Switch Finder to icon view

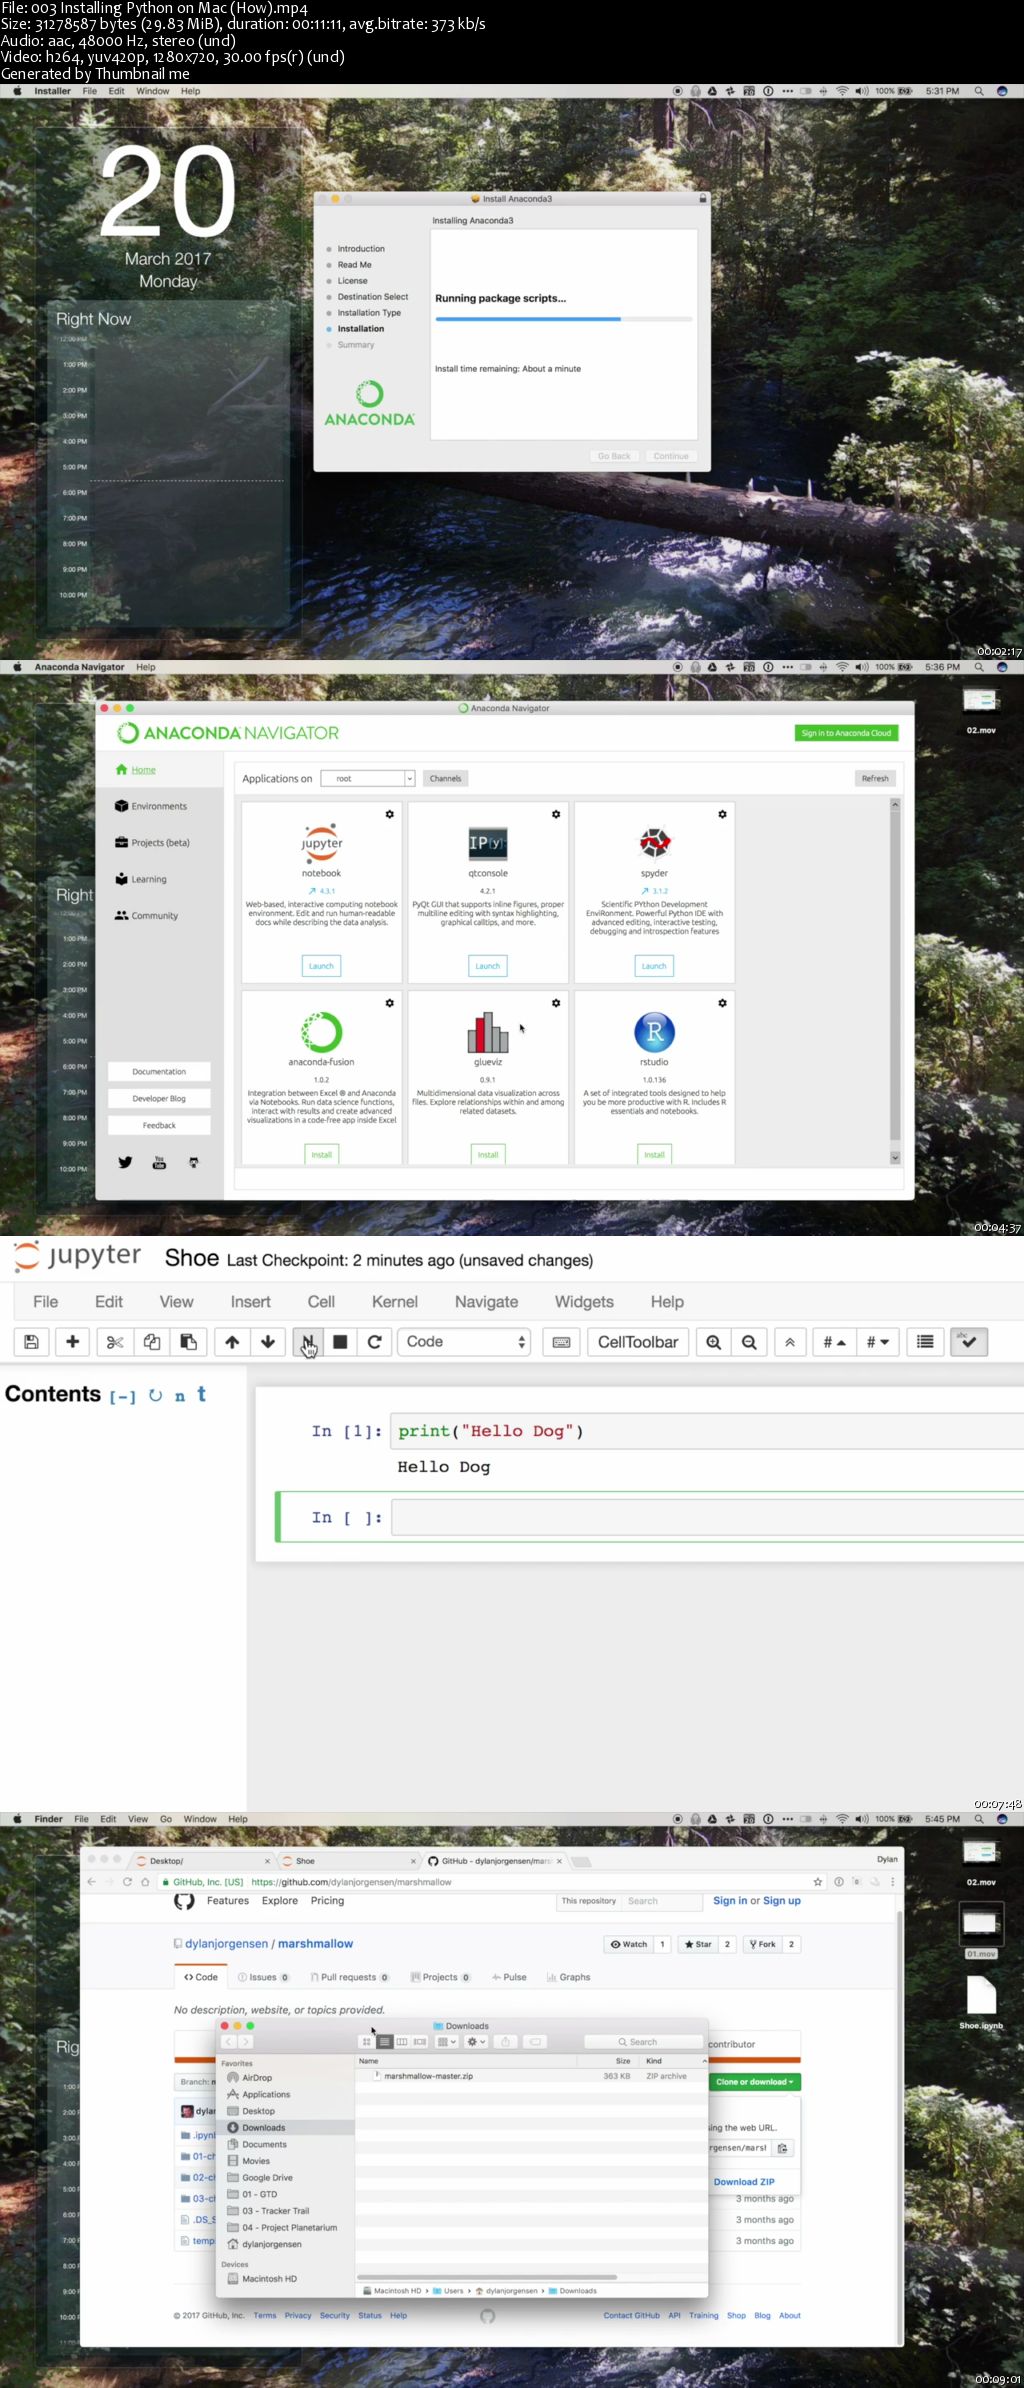367,2041
